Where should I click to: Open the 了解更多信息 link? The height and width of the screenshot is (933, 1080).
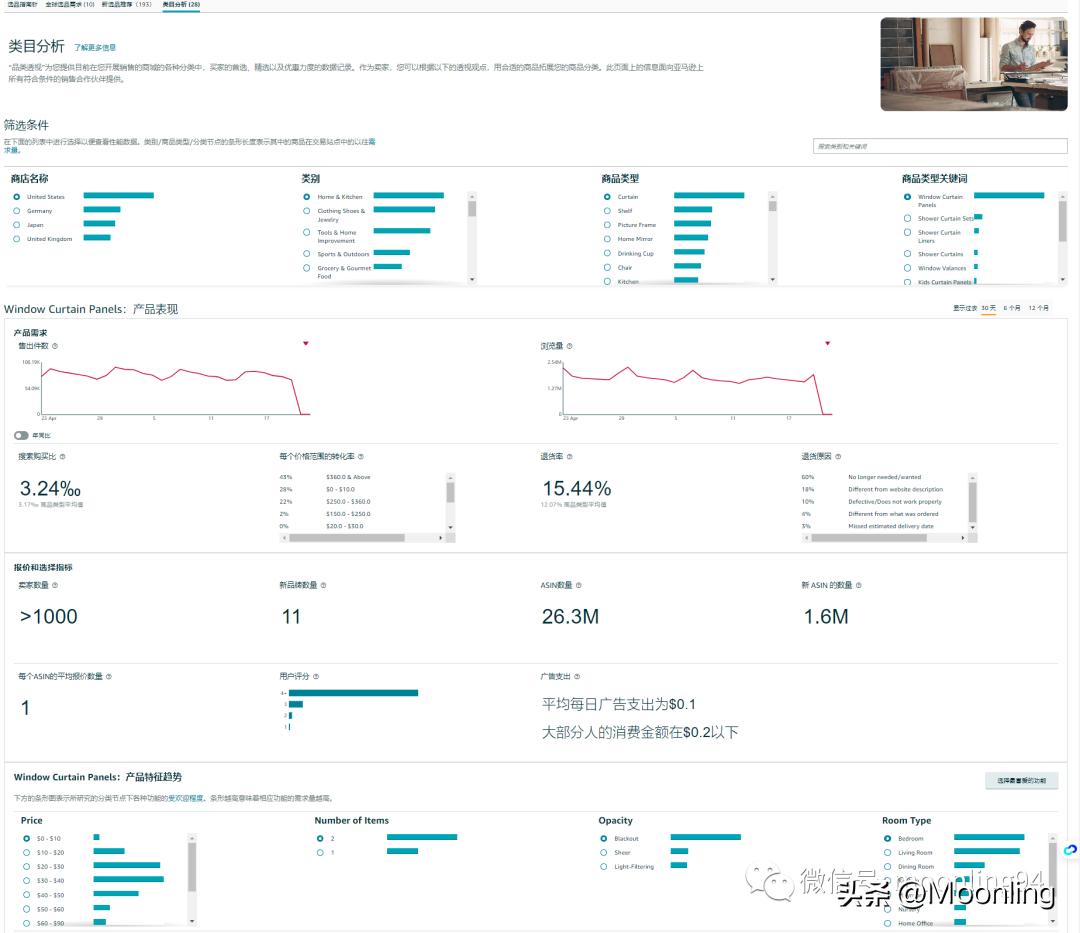(x=95, y=48)
